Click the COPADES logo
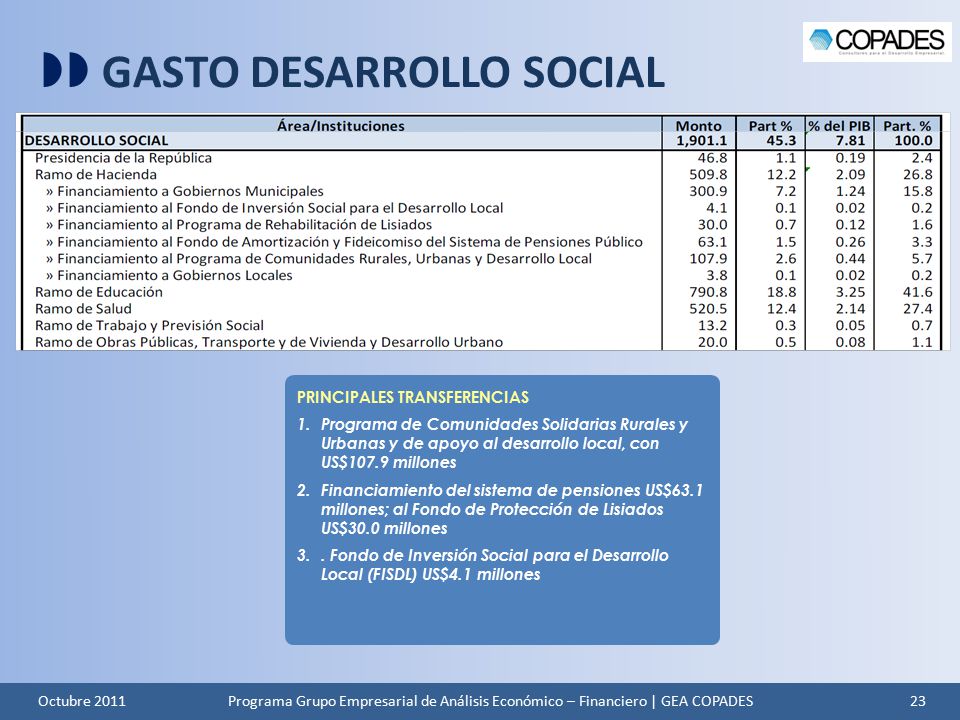The width and height of the screenshot is (960, 720). [877, 42]
